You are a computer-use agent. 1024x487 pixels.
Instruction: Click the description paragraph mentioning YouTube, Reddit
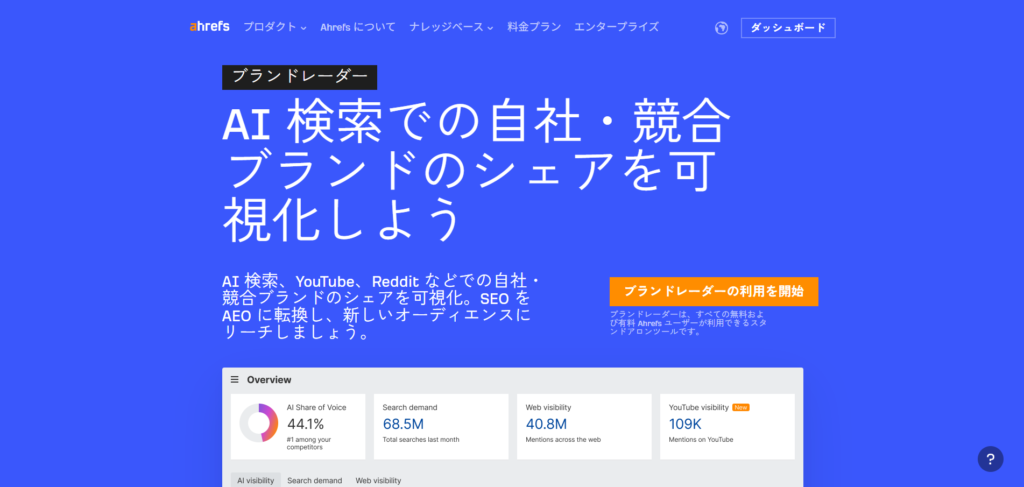382,307
